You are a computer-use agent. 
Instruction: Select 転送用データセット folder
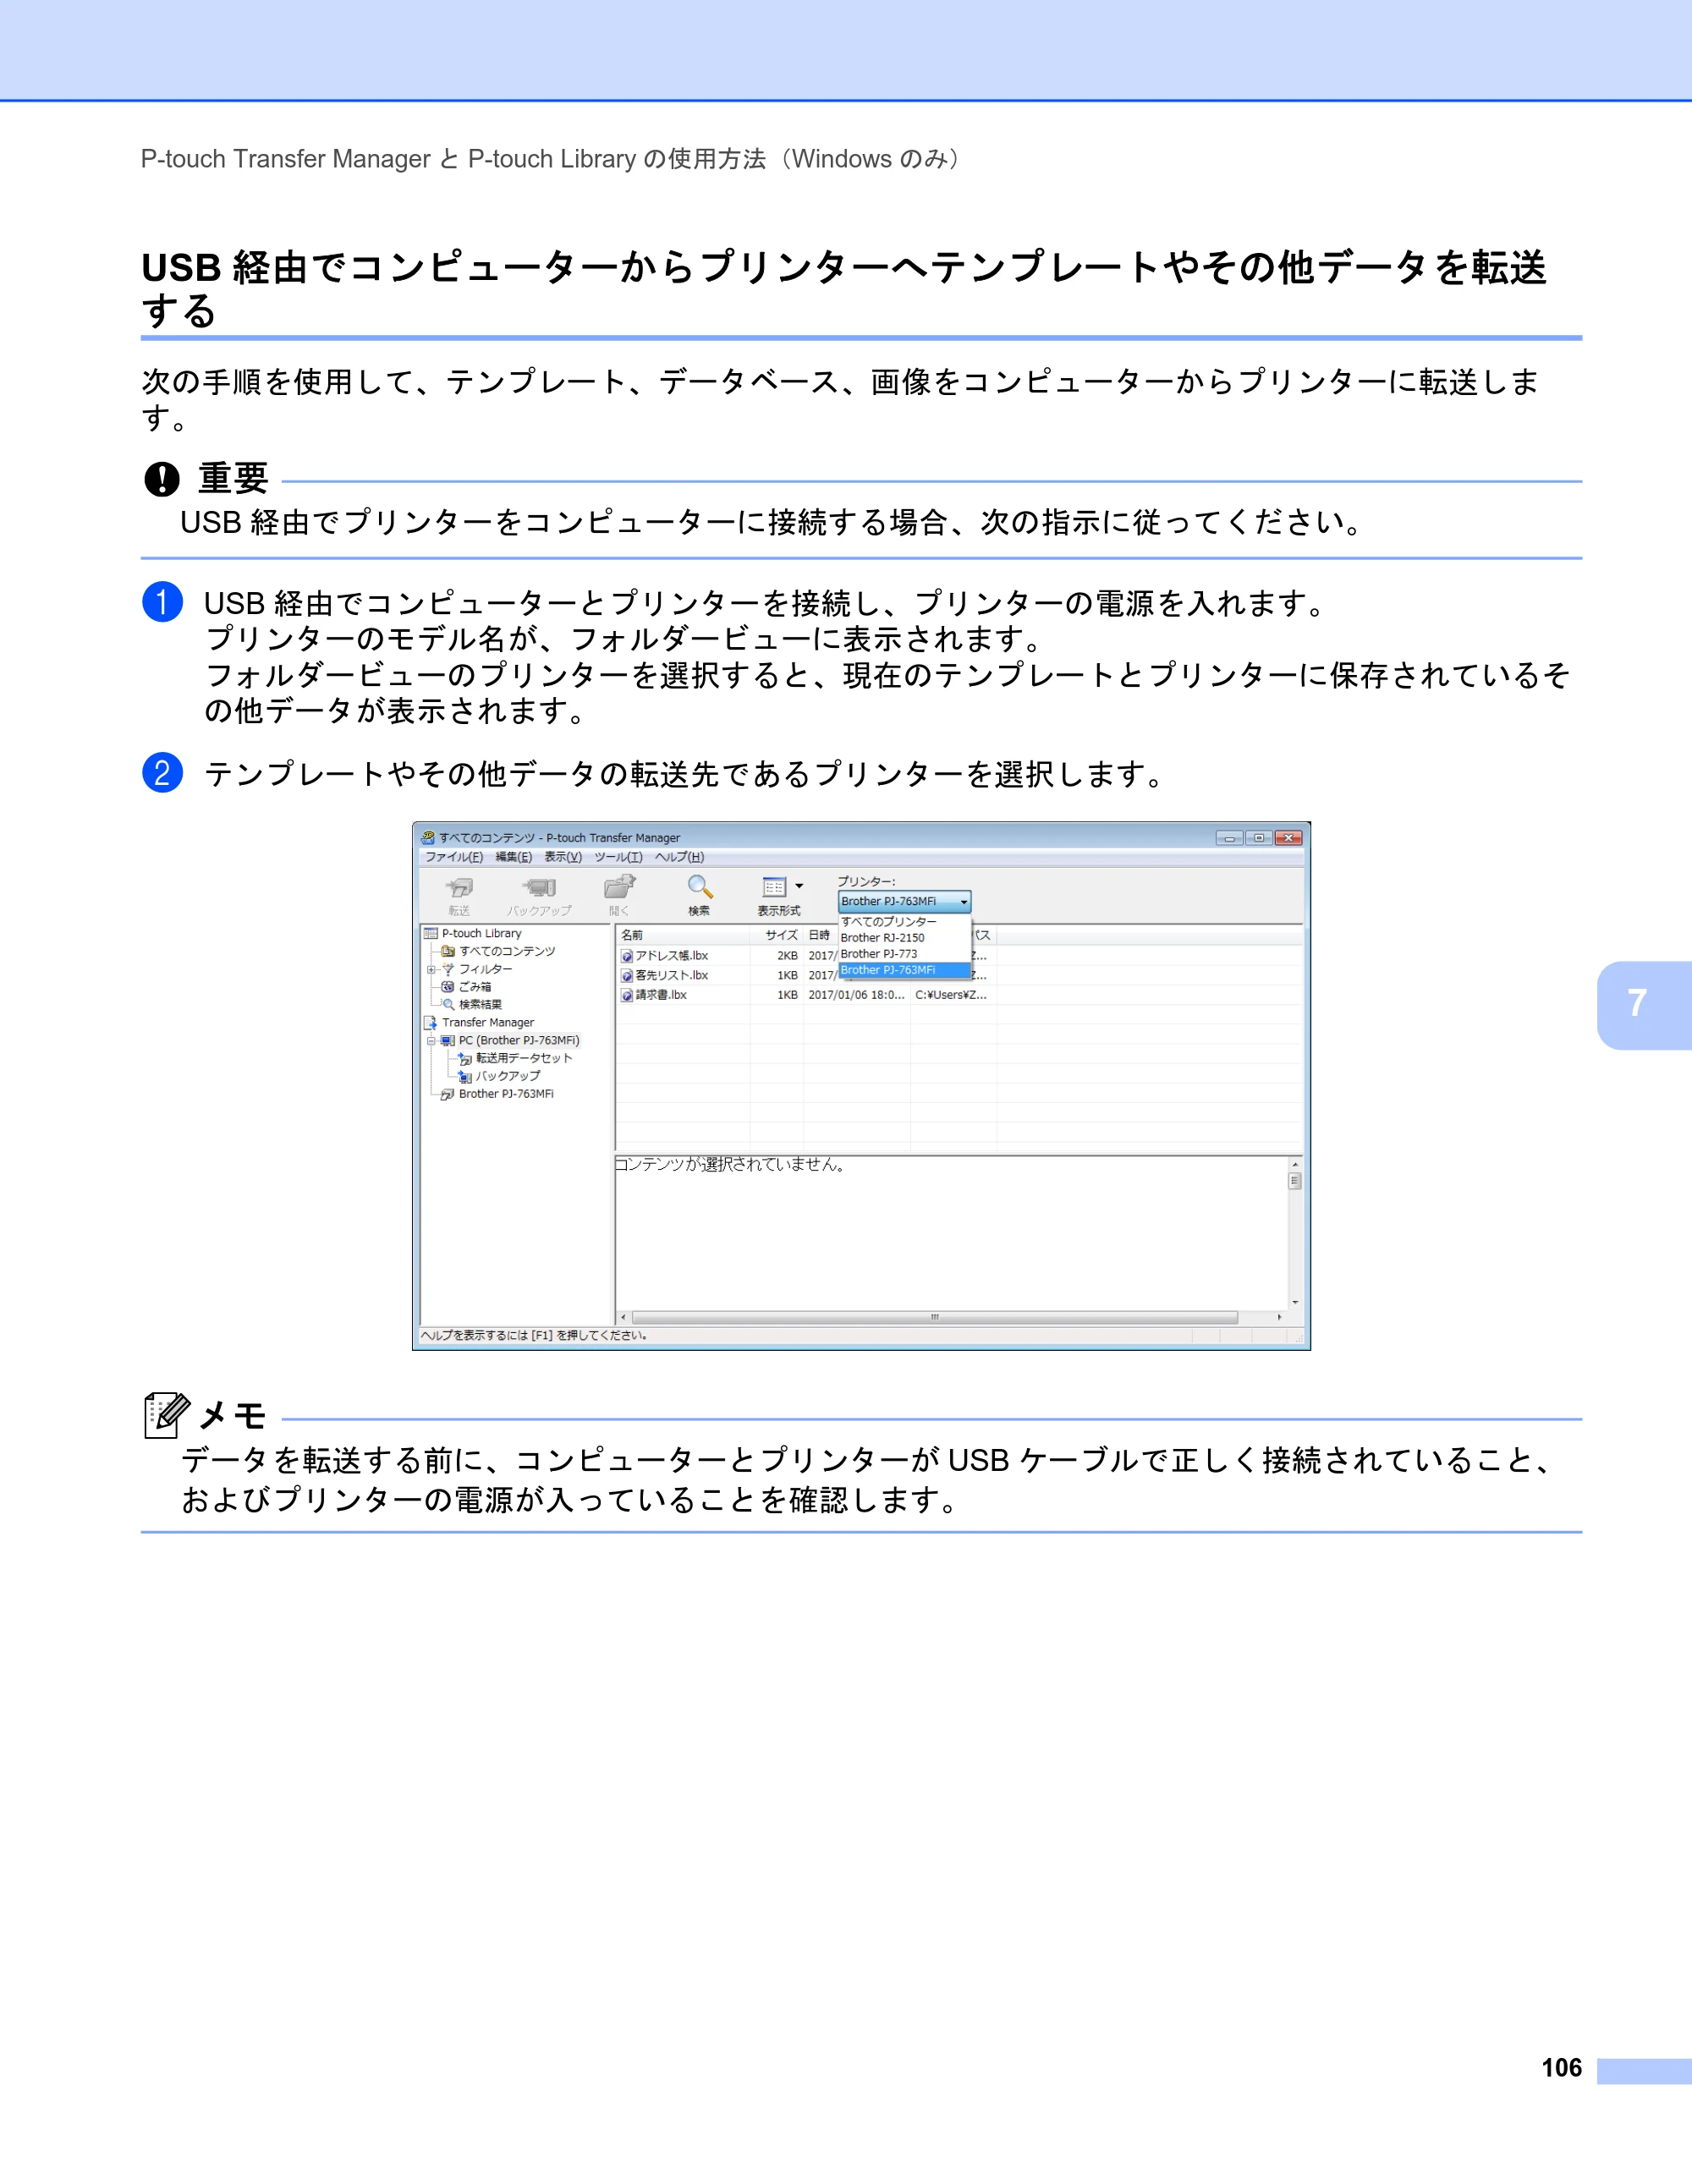pyautogui.click(x=524, y=1058)
